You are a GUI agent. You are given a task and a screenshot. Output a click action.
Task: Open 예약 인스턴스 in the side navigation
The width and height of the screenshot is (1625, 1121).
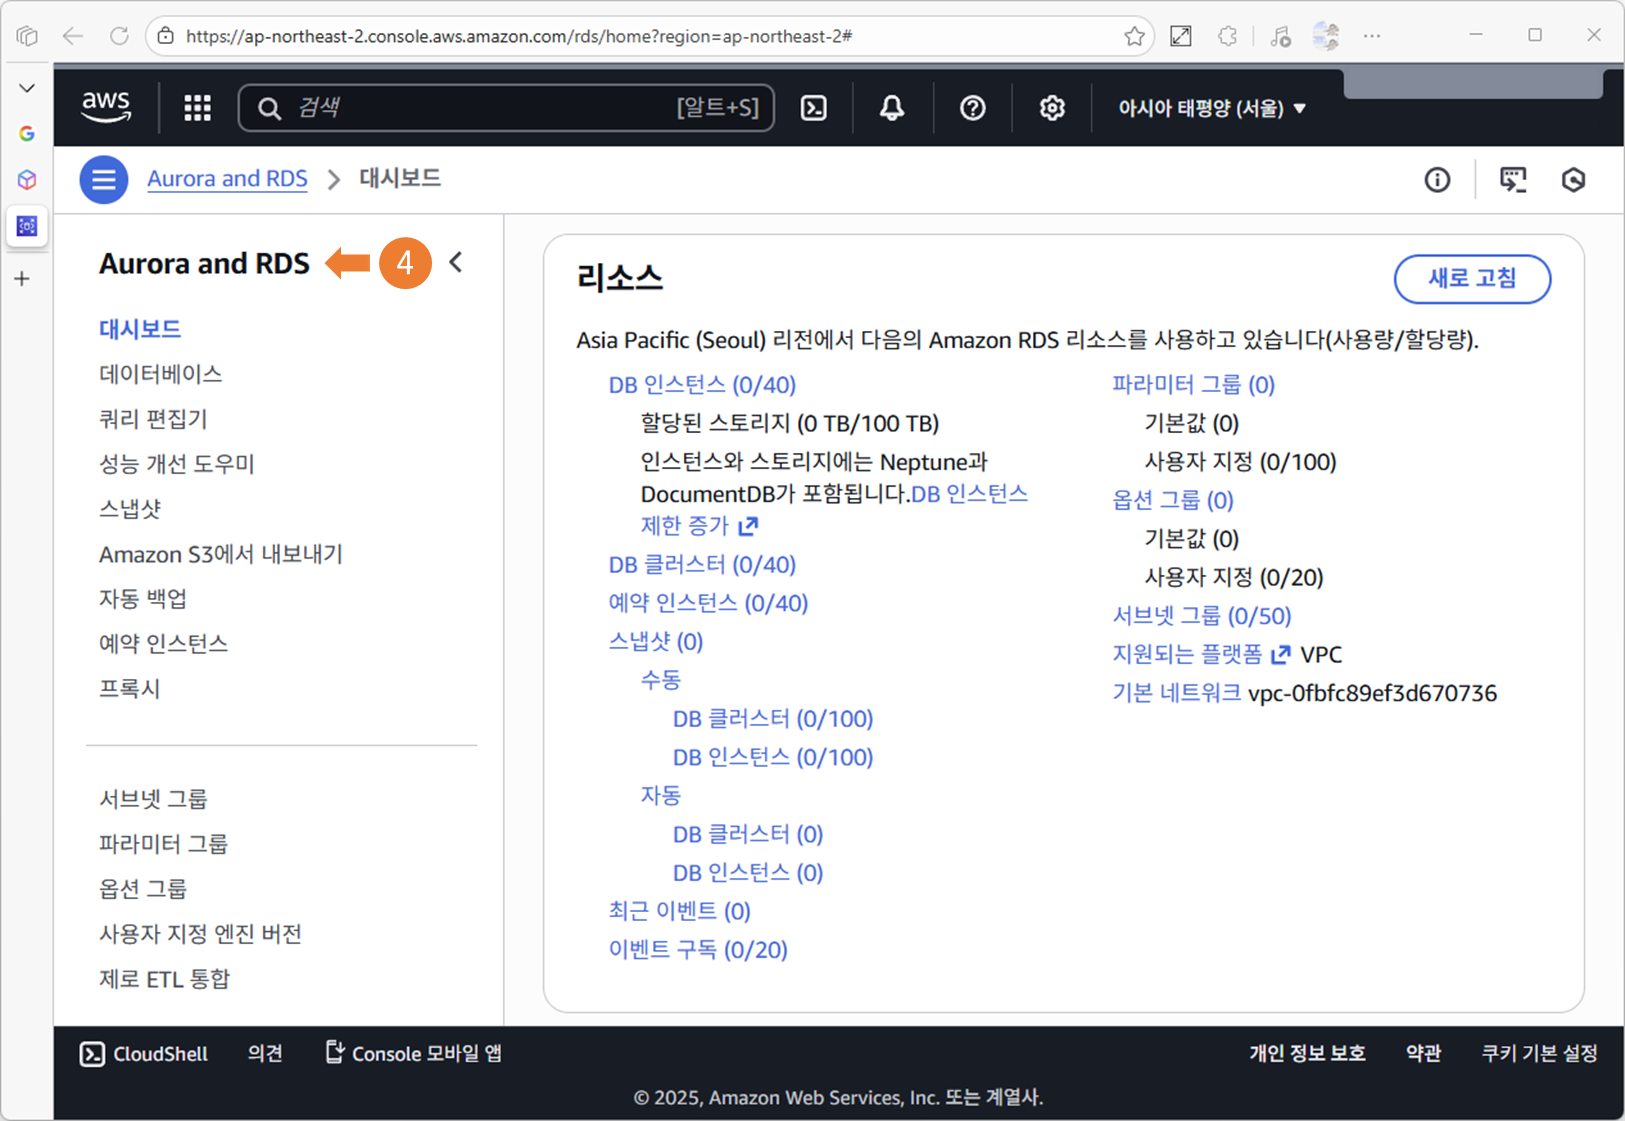coord(163,644)
